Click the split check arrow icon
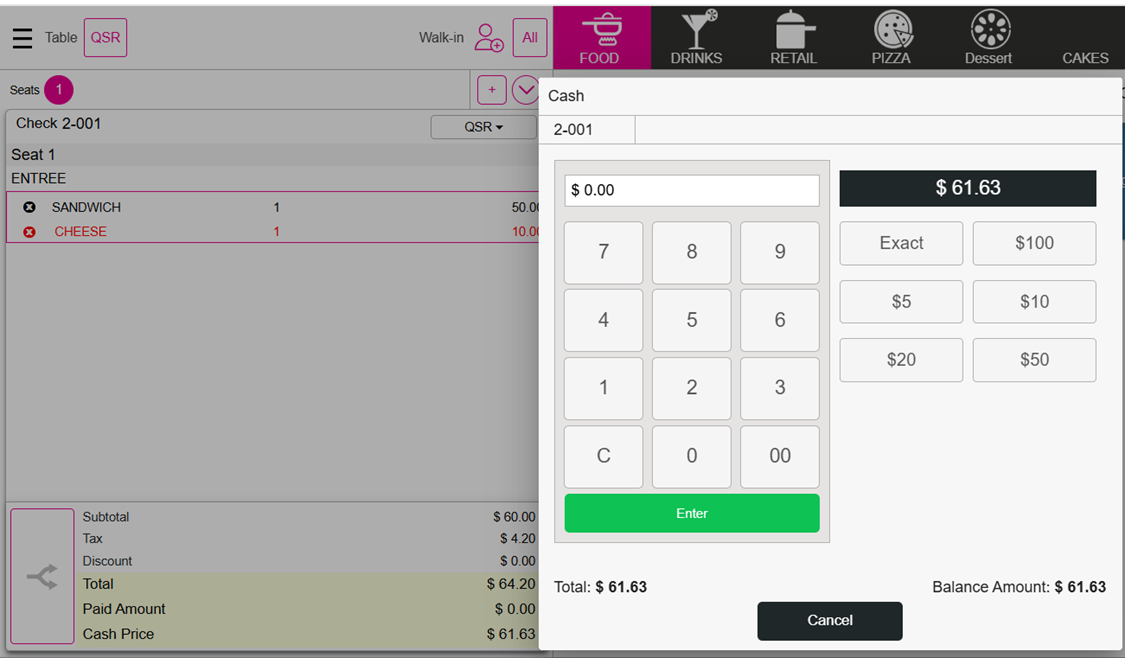This screenshot has height=658, width=1125. tap(42, 577)
